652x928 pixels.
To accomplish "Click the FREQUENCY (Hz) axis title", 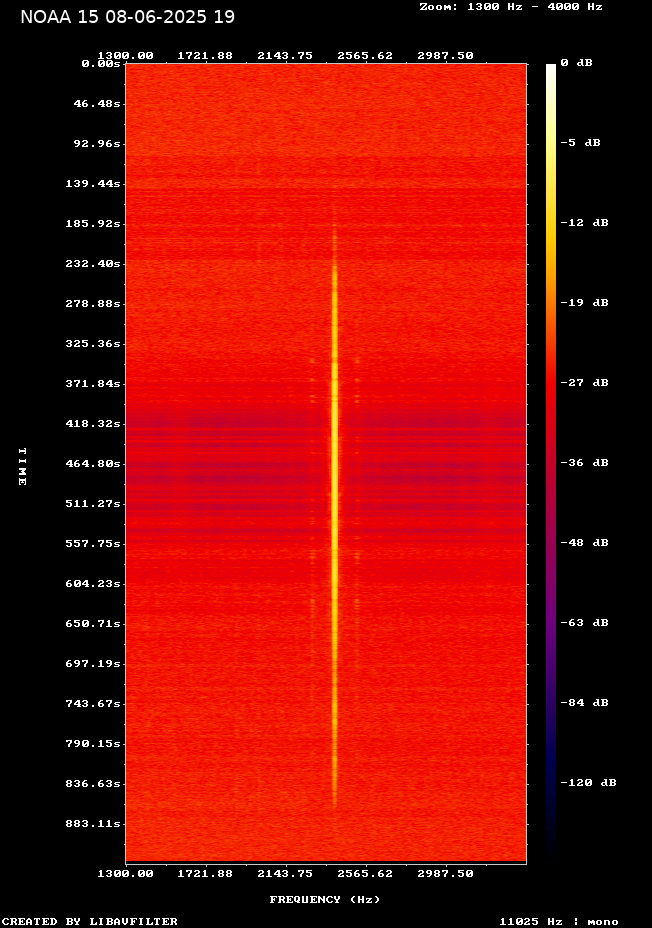I will pyautogui.click(x=325, y=900).
